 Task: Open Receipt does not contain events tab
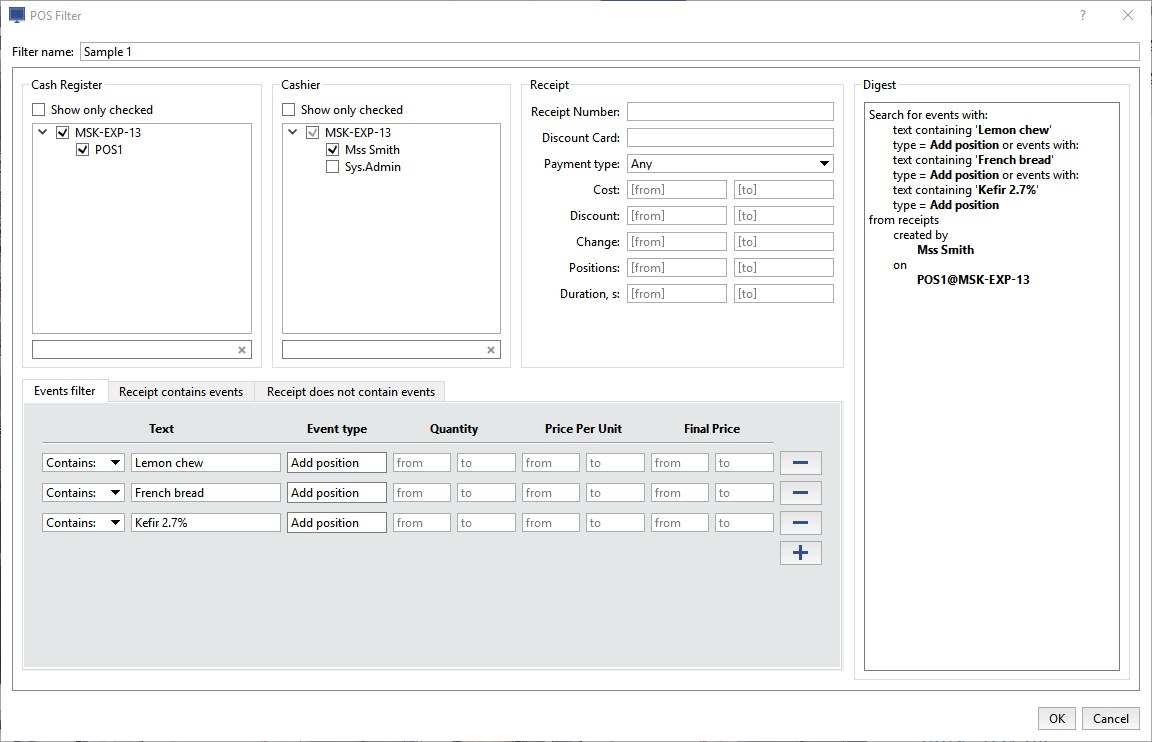(x=350, y=392)
